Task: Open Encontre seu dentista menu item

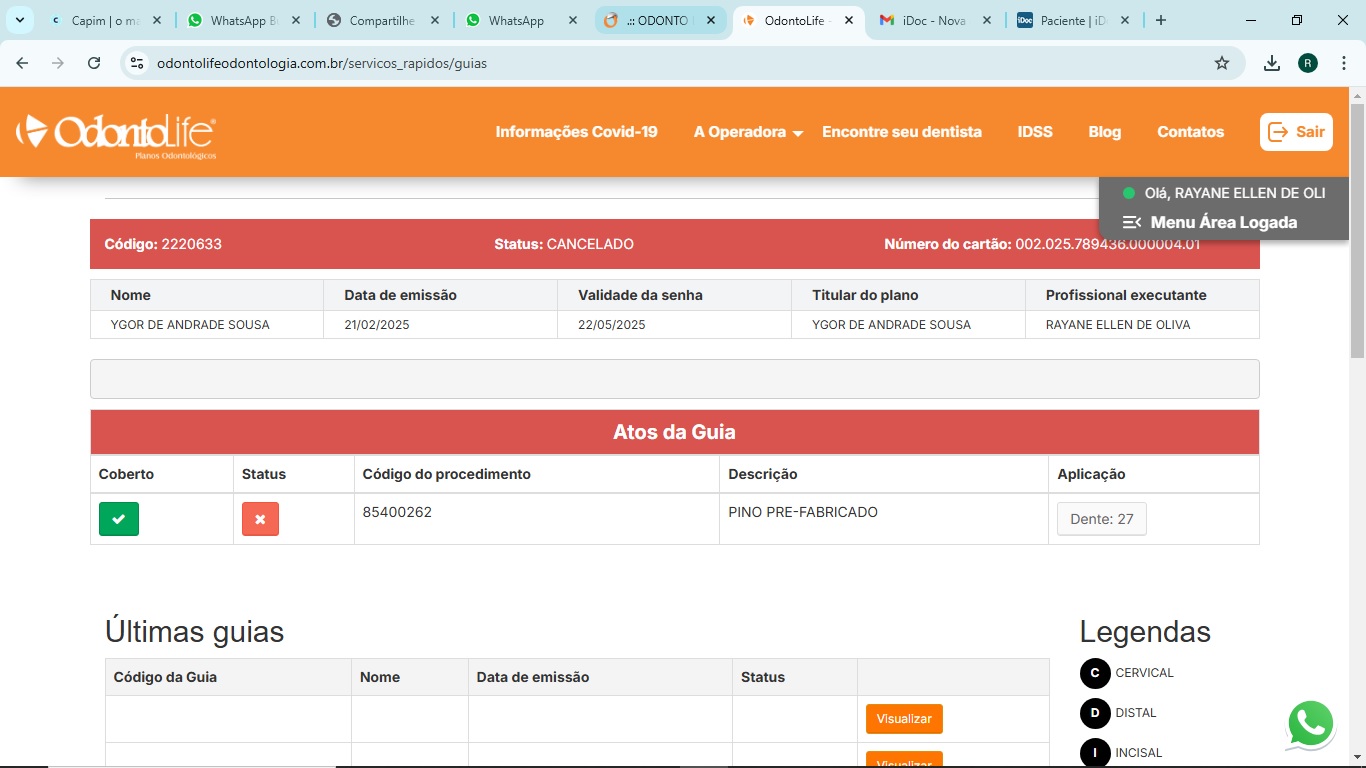Action: point(901,132)
